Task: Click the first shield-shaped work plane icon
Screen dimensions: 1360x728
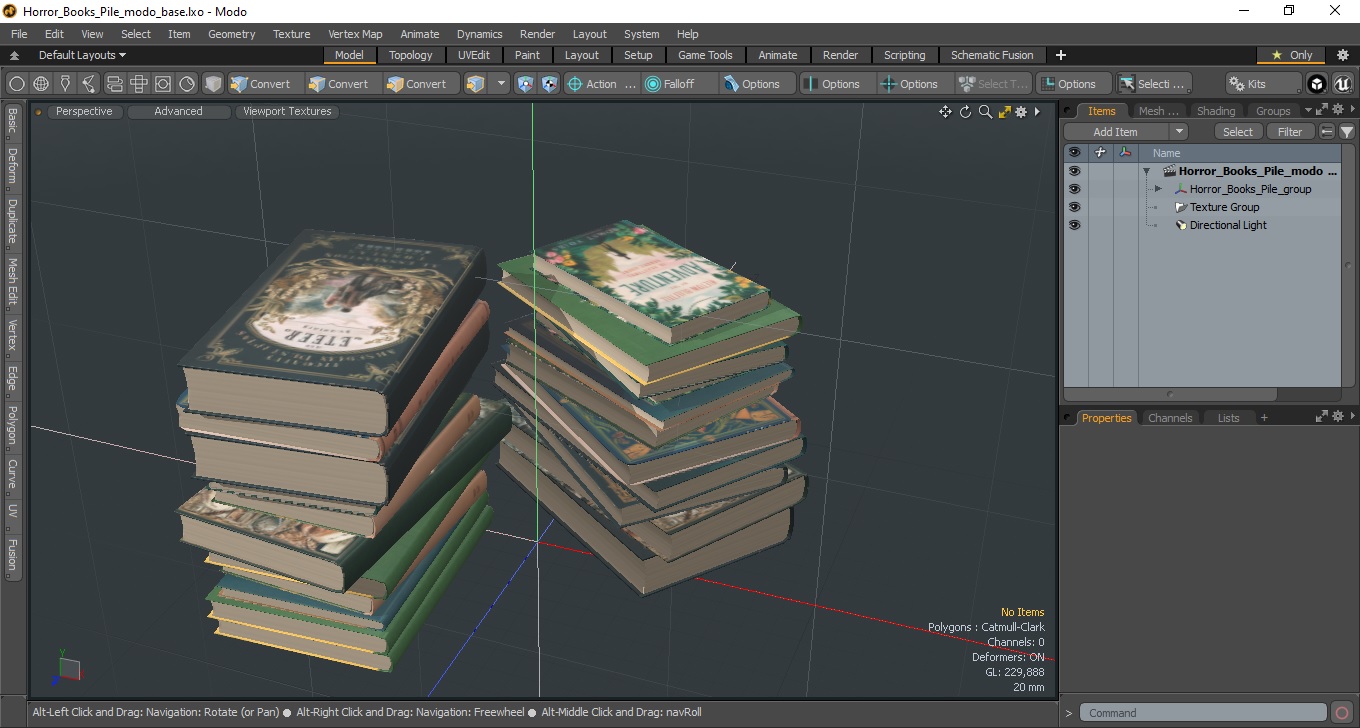Action: [525, 84]
